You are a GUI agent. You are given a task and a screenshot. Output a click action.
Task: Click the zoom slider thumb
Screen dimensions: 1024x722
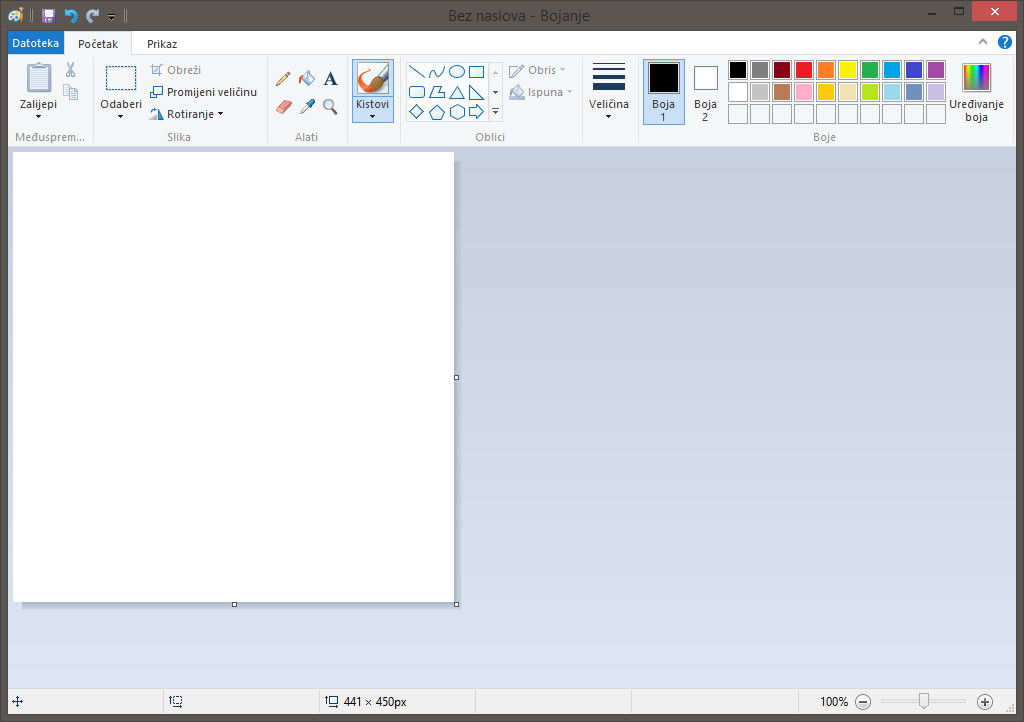[923, 701]
